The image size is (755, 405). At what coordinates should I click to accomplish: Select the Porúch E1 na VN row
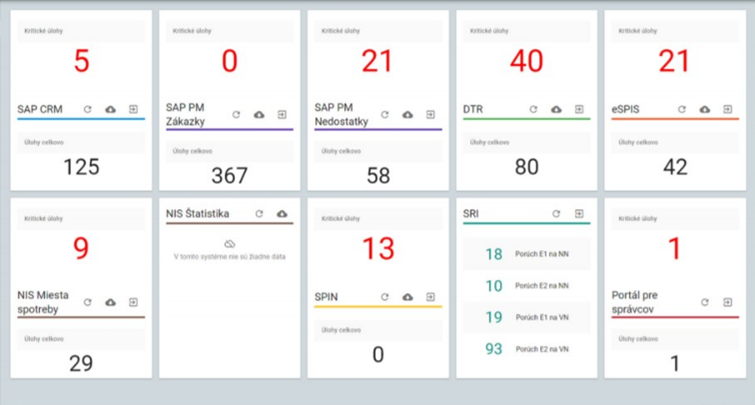pos(527,317)
